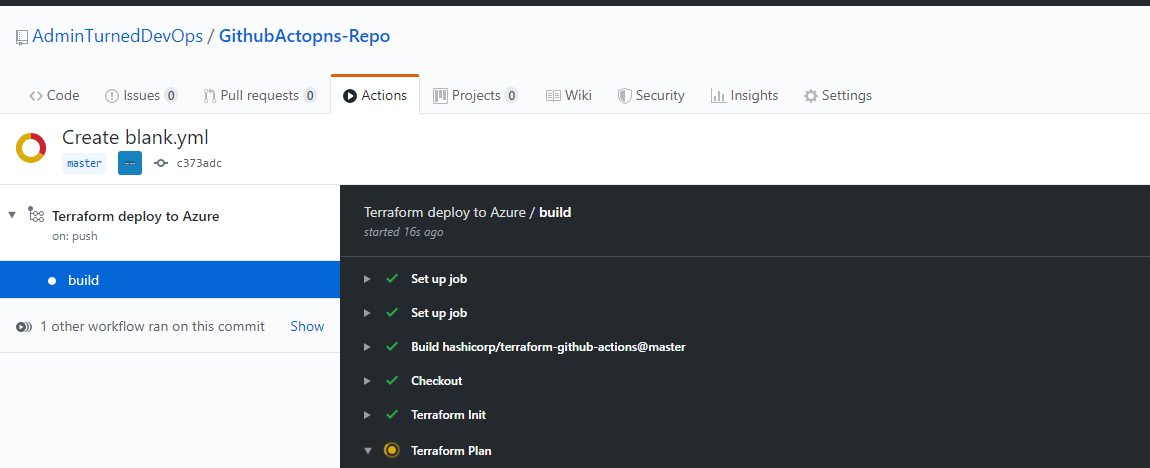The image size is (1150, 468).
Task: Switch to the Projects tab
Action: pos(476,95)
